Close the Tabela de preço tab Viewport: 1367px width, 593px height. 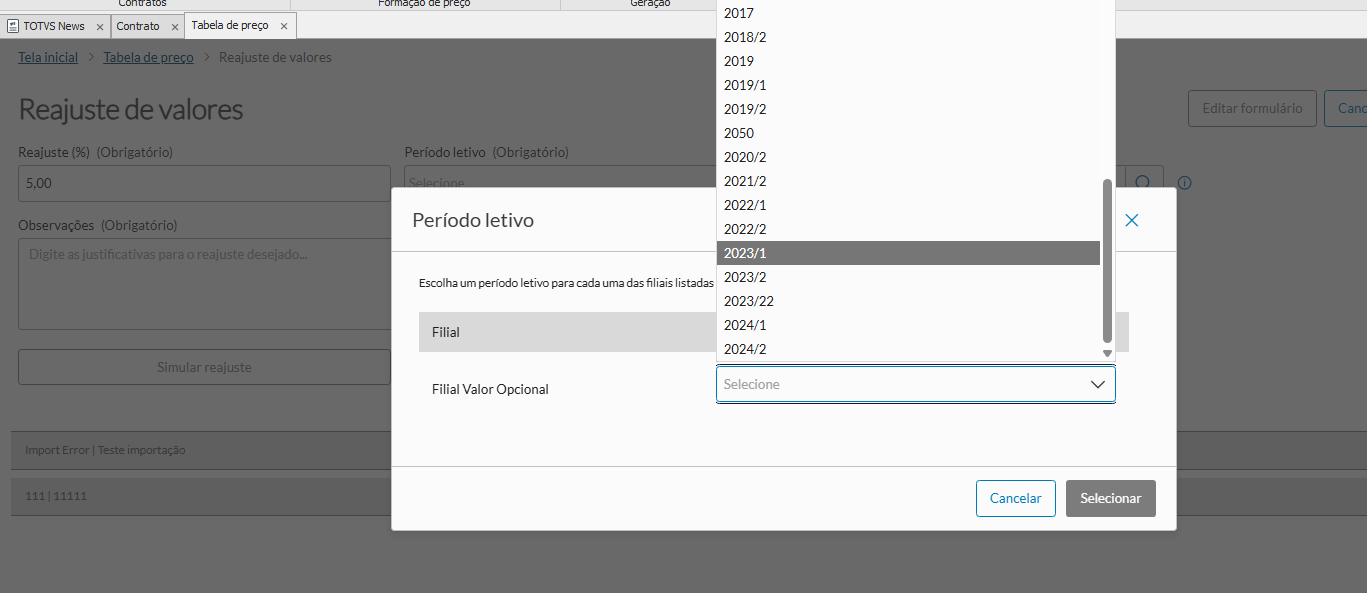(x=284, y=26)
